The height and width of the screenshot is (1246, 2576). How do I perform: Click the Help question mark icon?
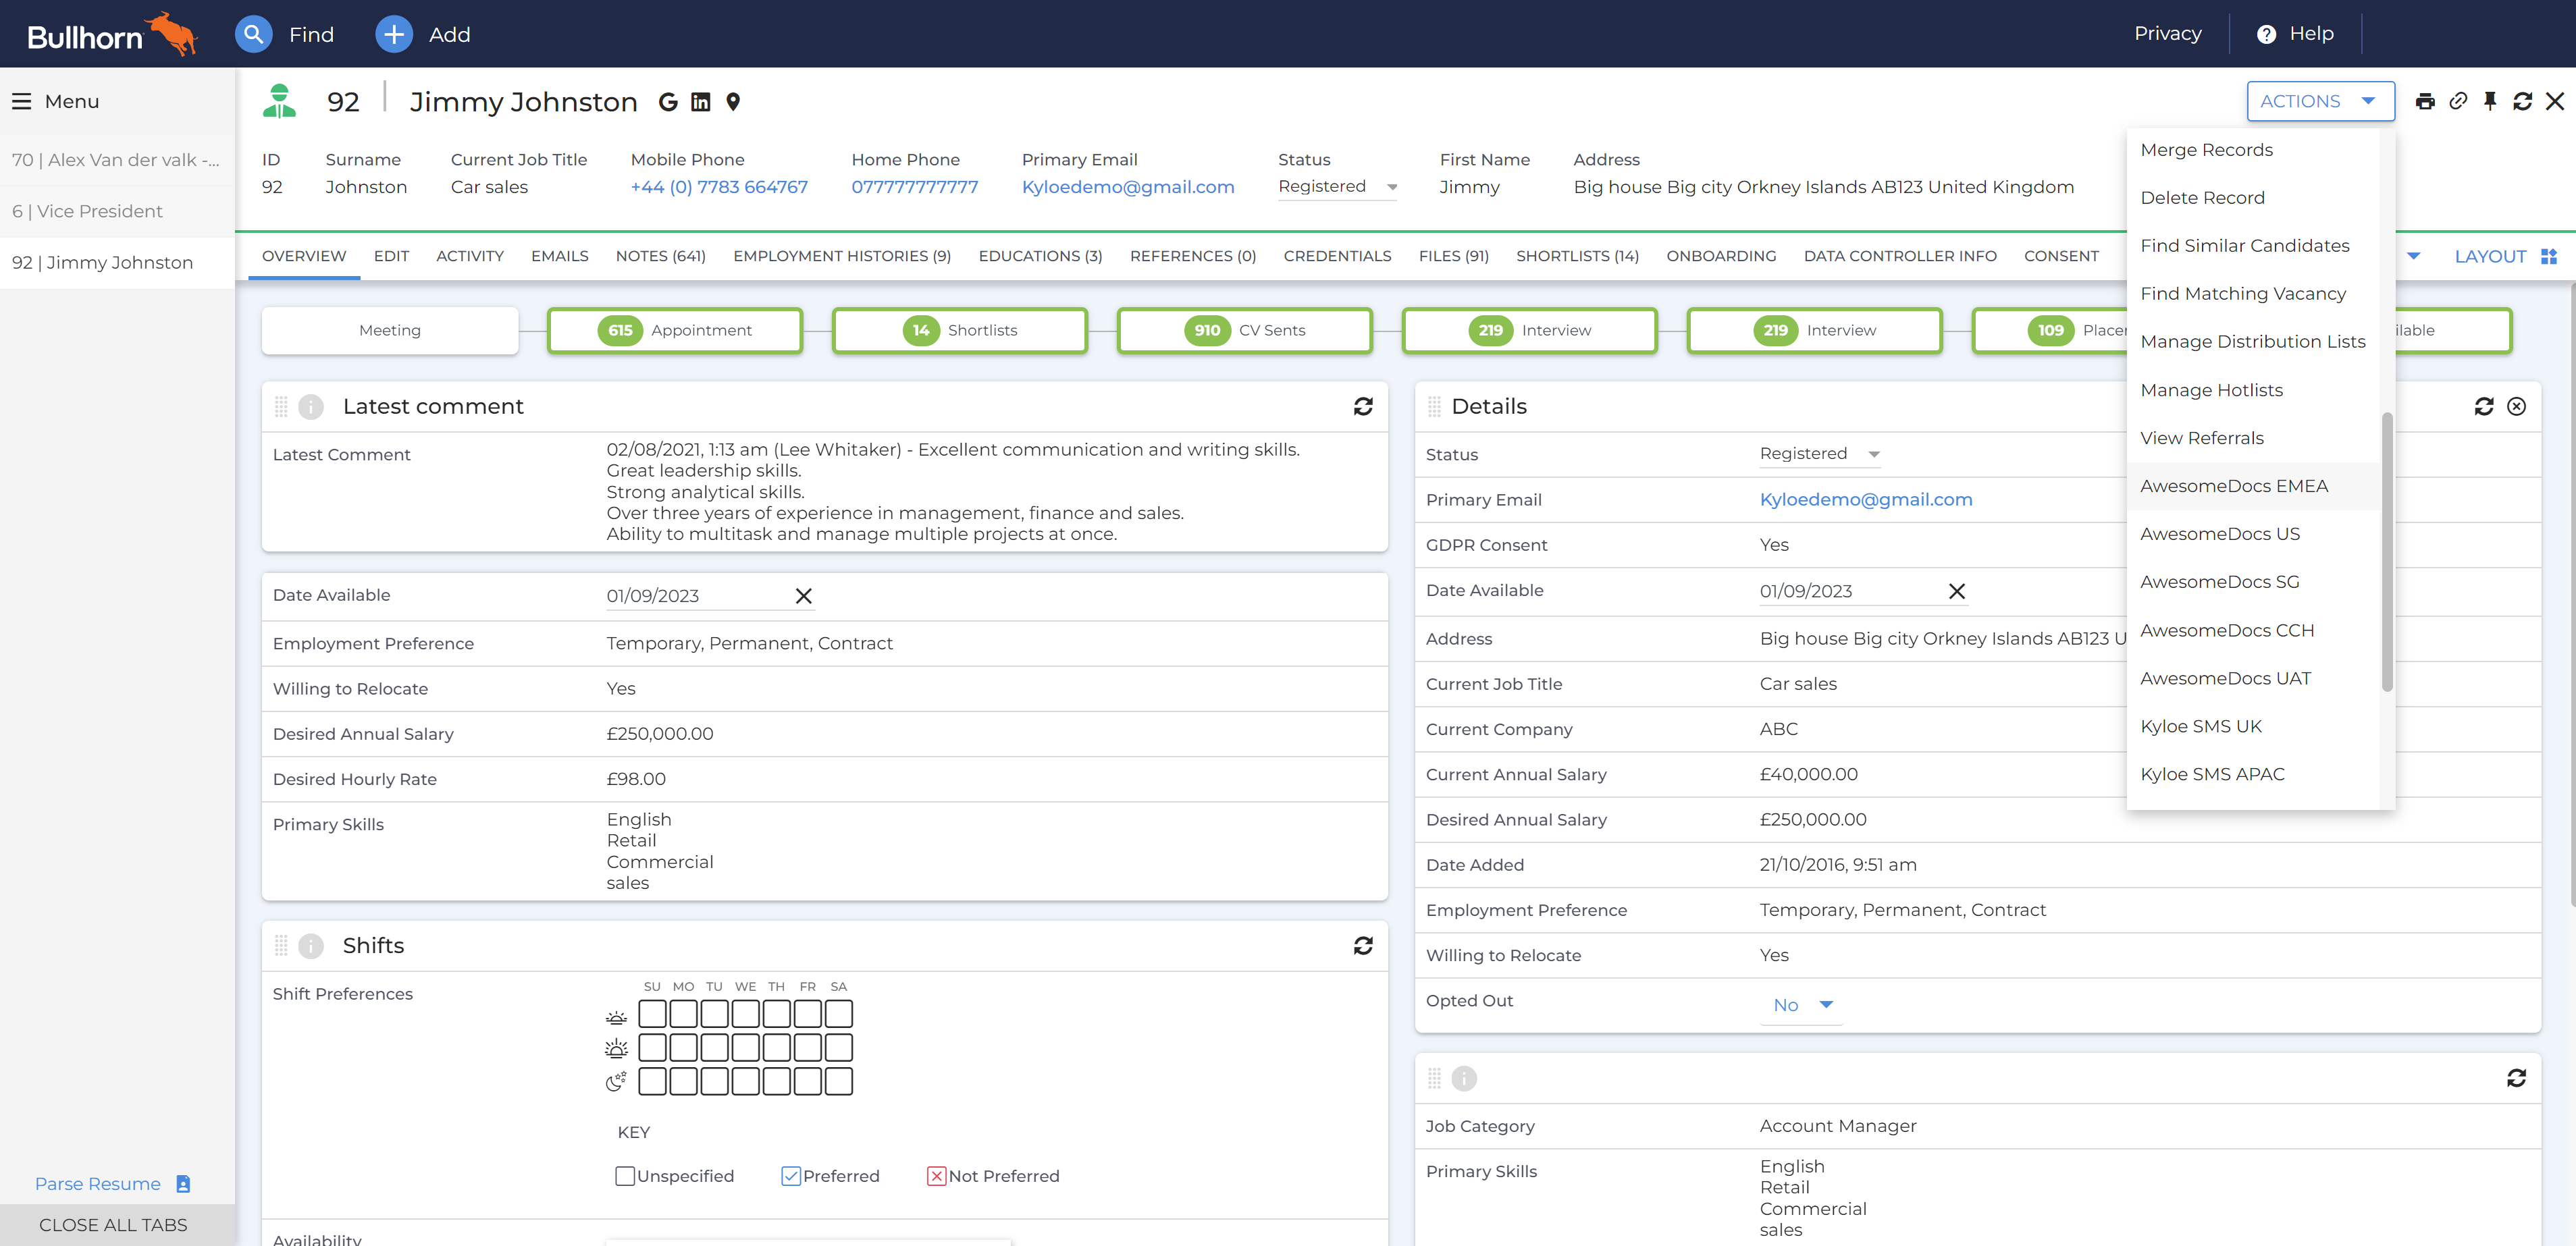click(x=2266, y=34)
